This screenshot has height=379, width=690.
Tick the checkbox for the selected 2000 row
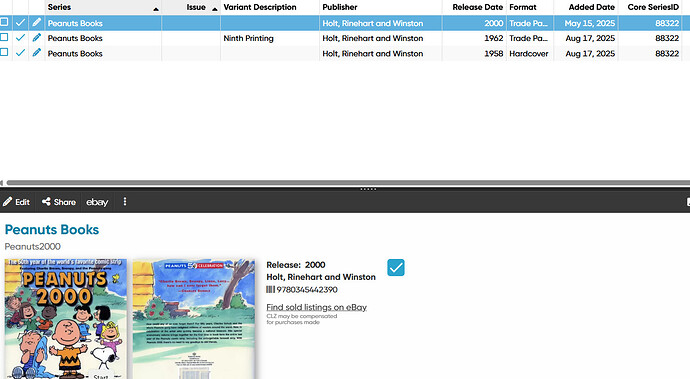pyautogui.click(x=4, y=22)
